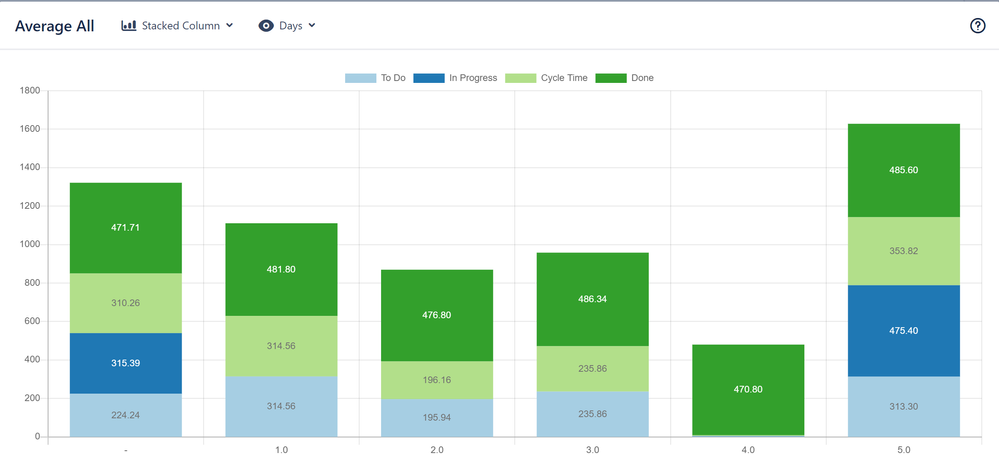Image resolution: width=999 pixels, height=475 pixels.
Task: Select the Done segment labeled 470.80
Action: [748, 390]
